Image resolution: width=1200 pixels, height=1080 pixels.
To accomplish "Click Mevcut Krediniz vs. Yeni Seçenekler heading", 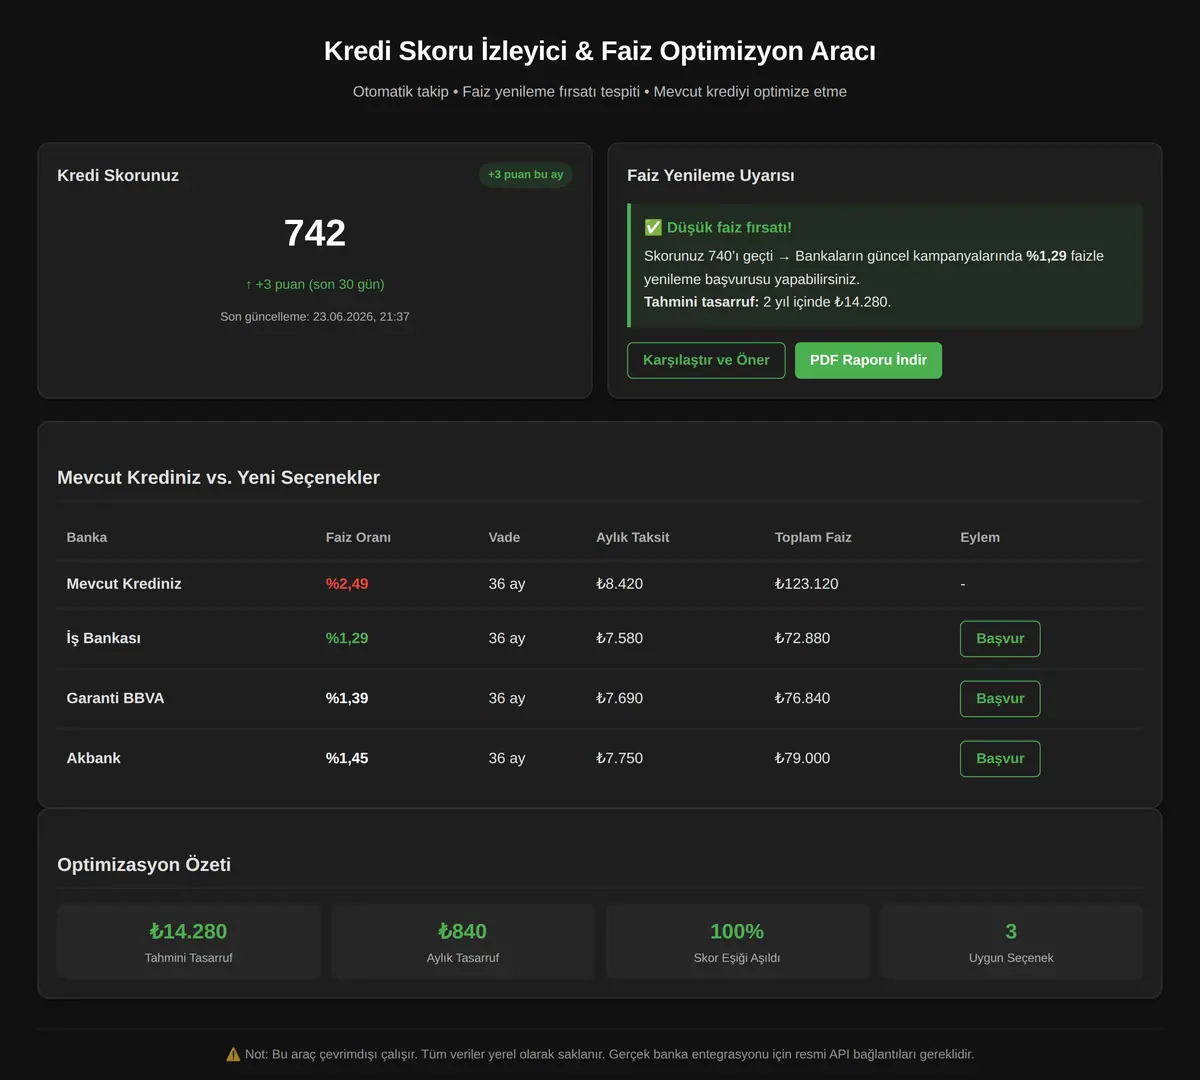I will (x=218, y=478).
